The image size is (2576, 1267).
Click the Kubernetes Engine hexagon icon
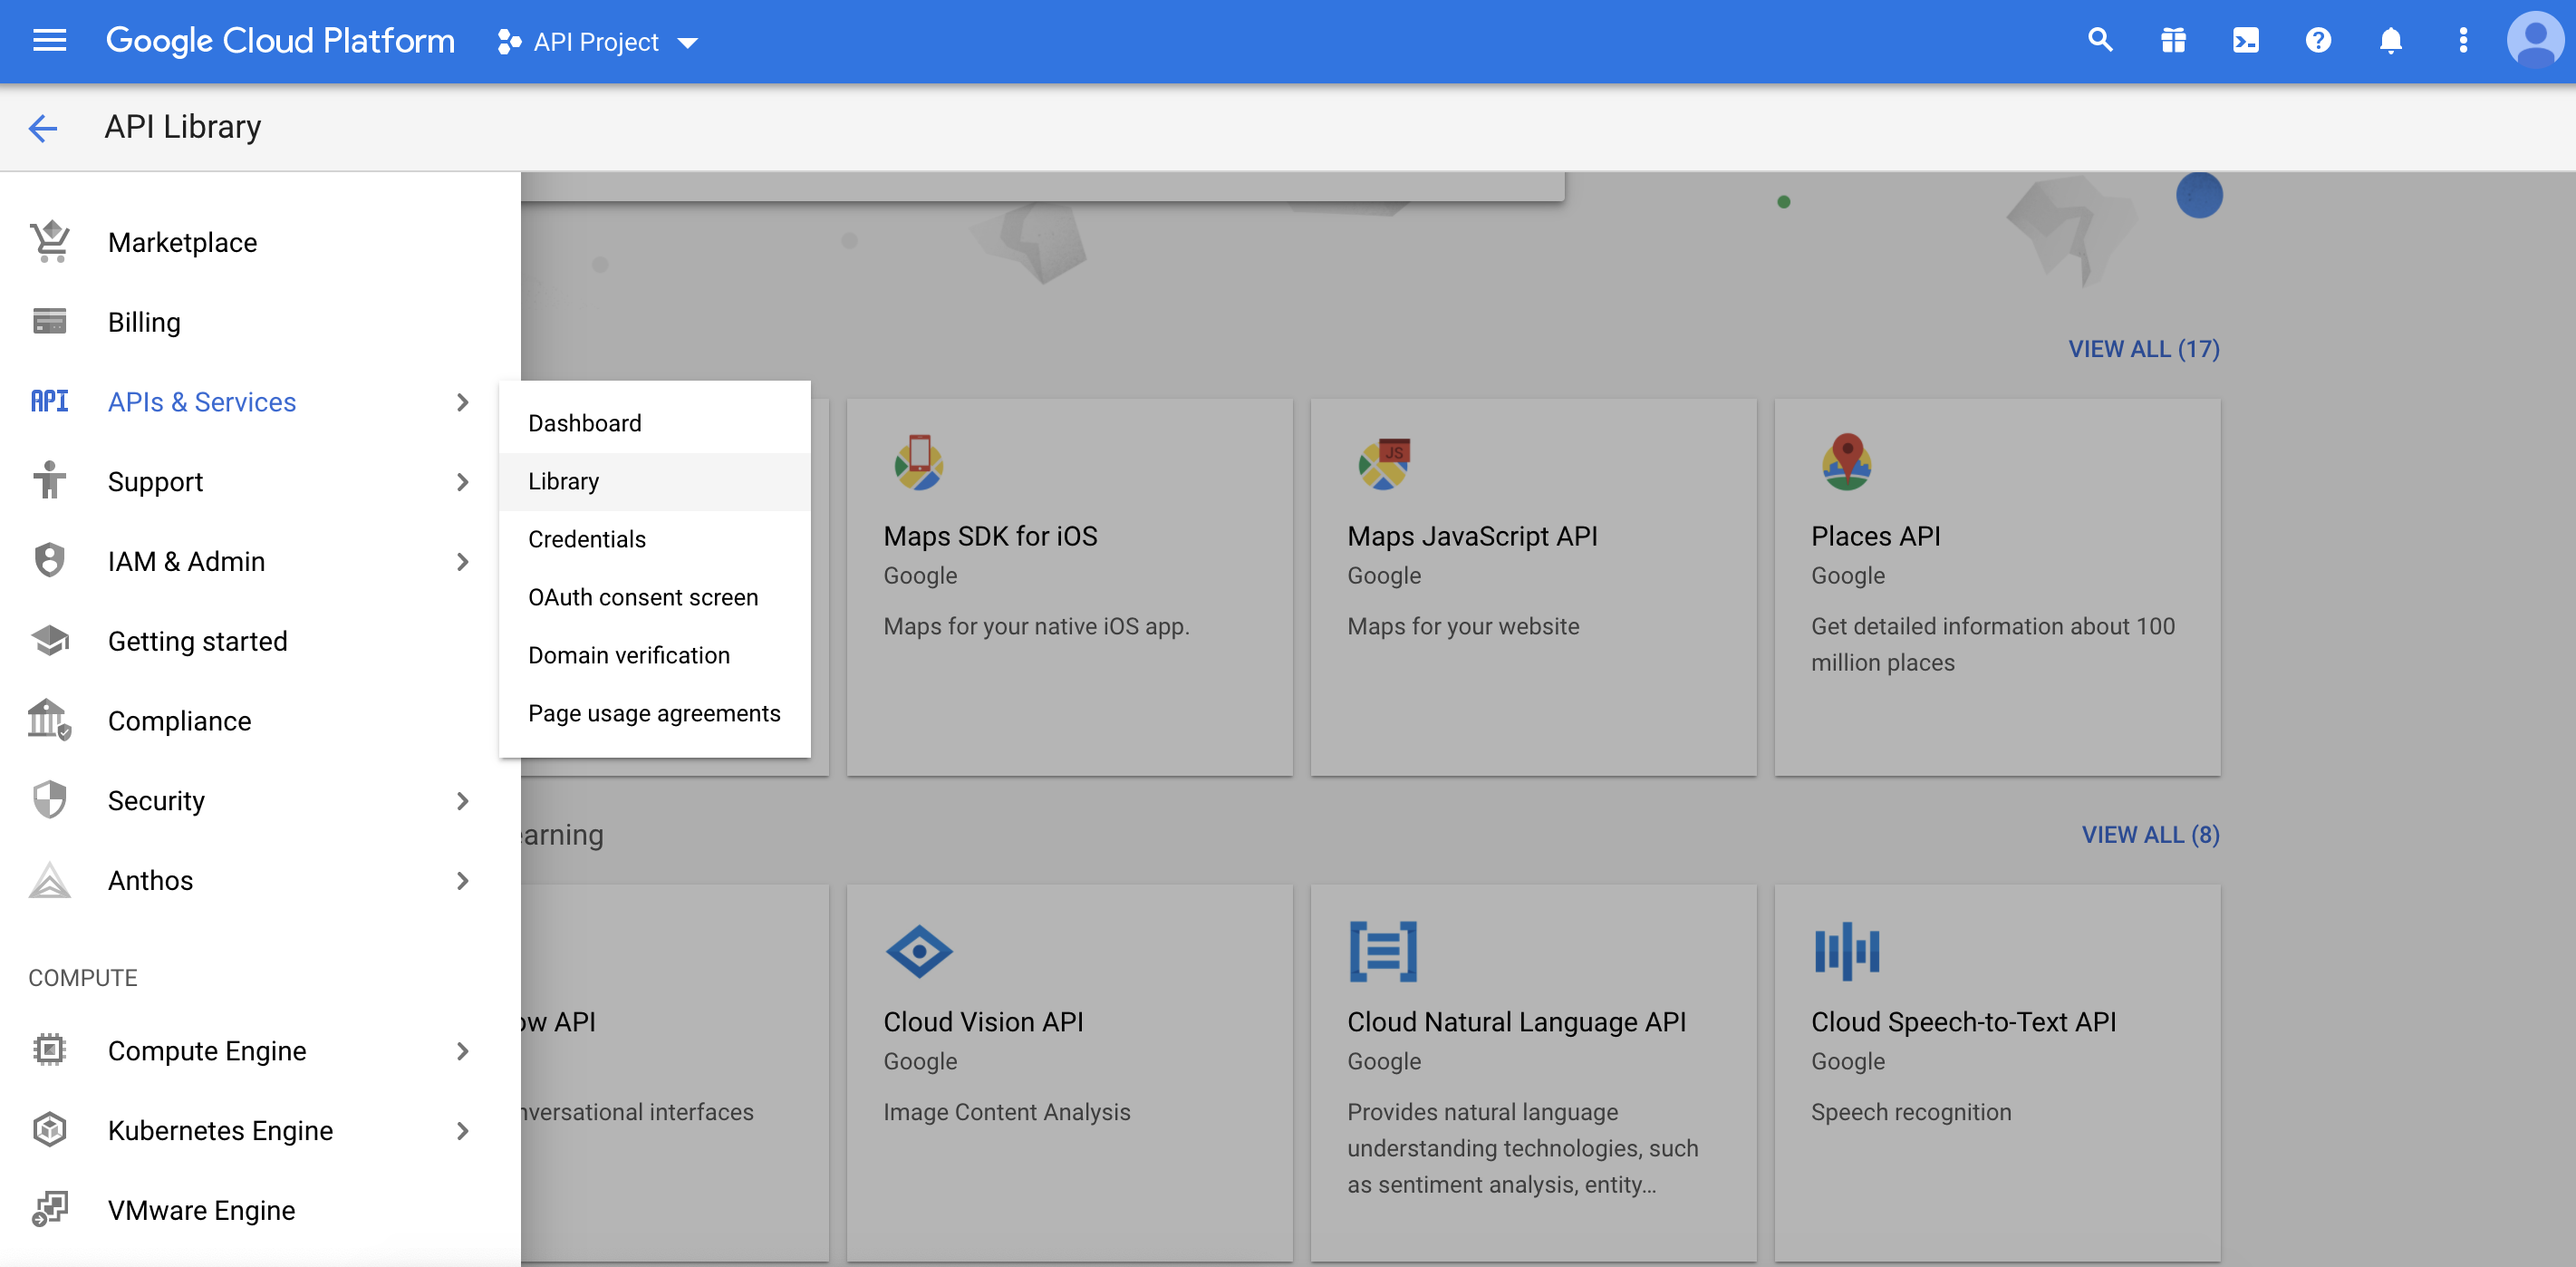click(50, 1130)
